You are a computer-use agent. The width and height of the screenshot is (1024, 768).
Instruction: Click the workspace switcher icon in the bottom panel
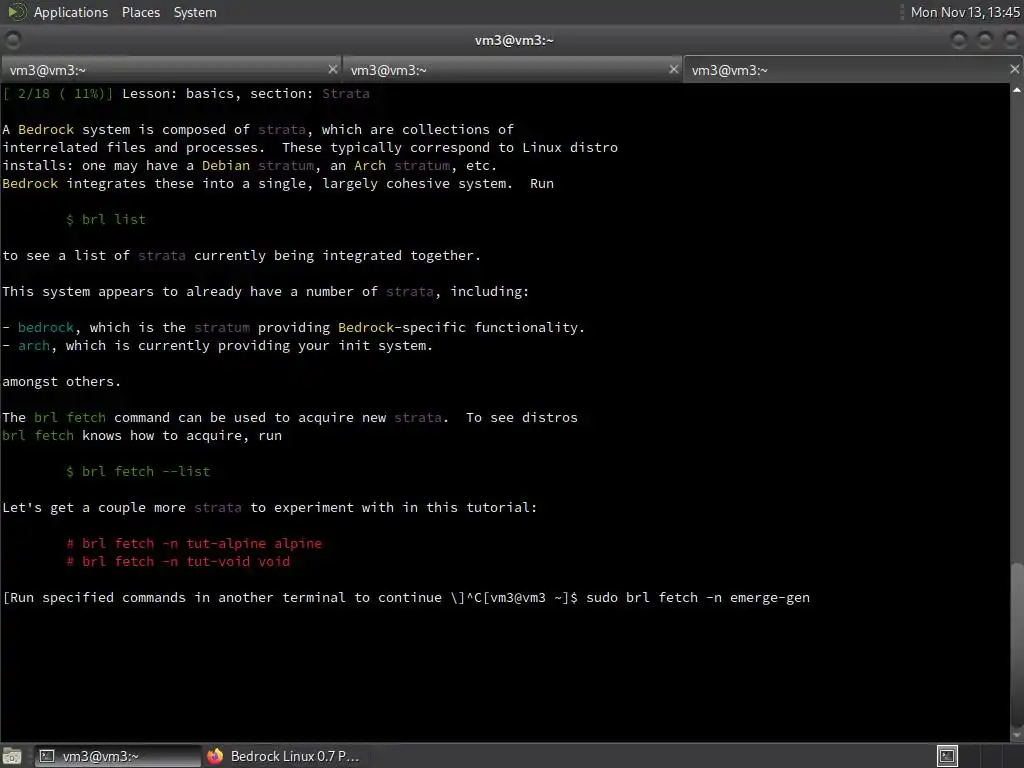[947, 756]
